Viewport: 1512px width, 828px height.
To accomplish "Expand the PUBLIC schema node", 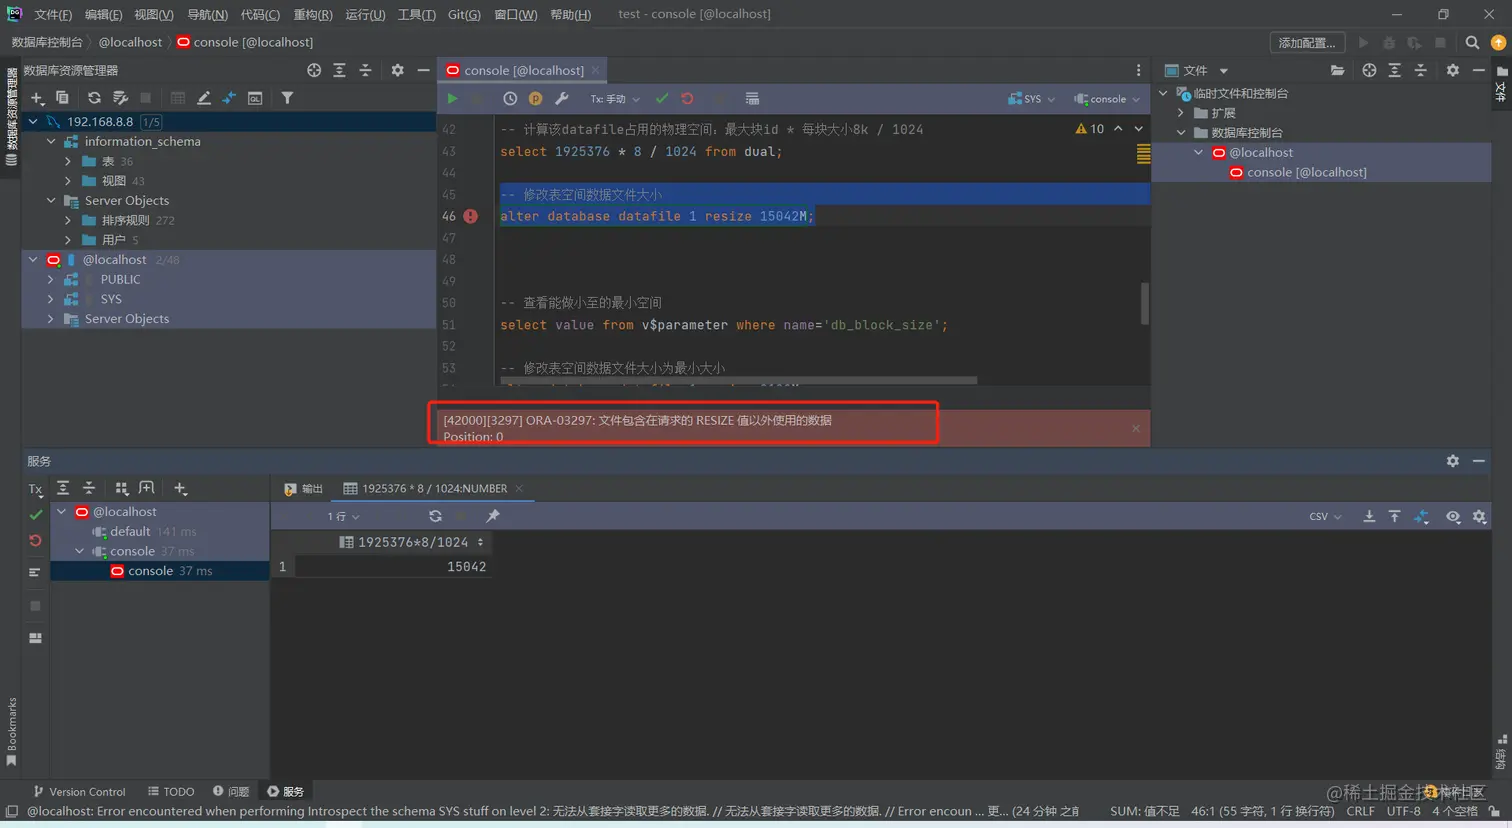I will point(51,279).
